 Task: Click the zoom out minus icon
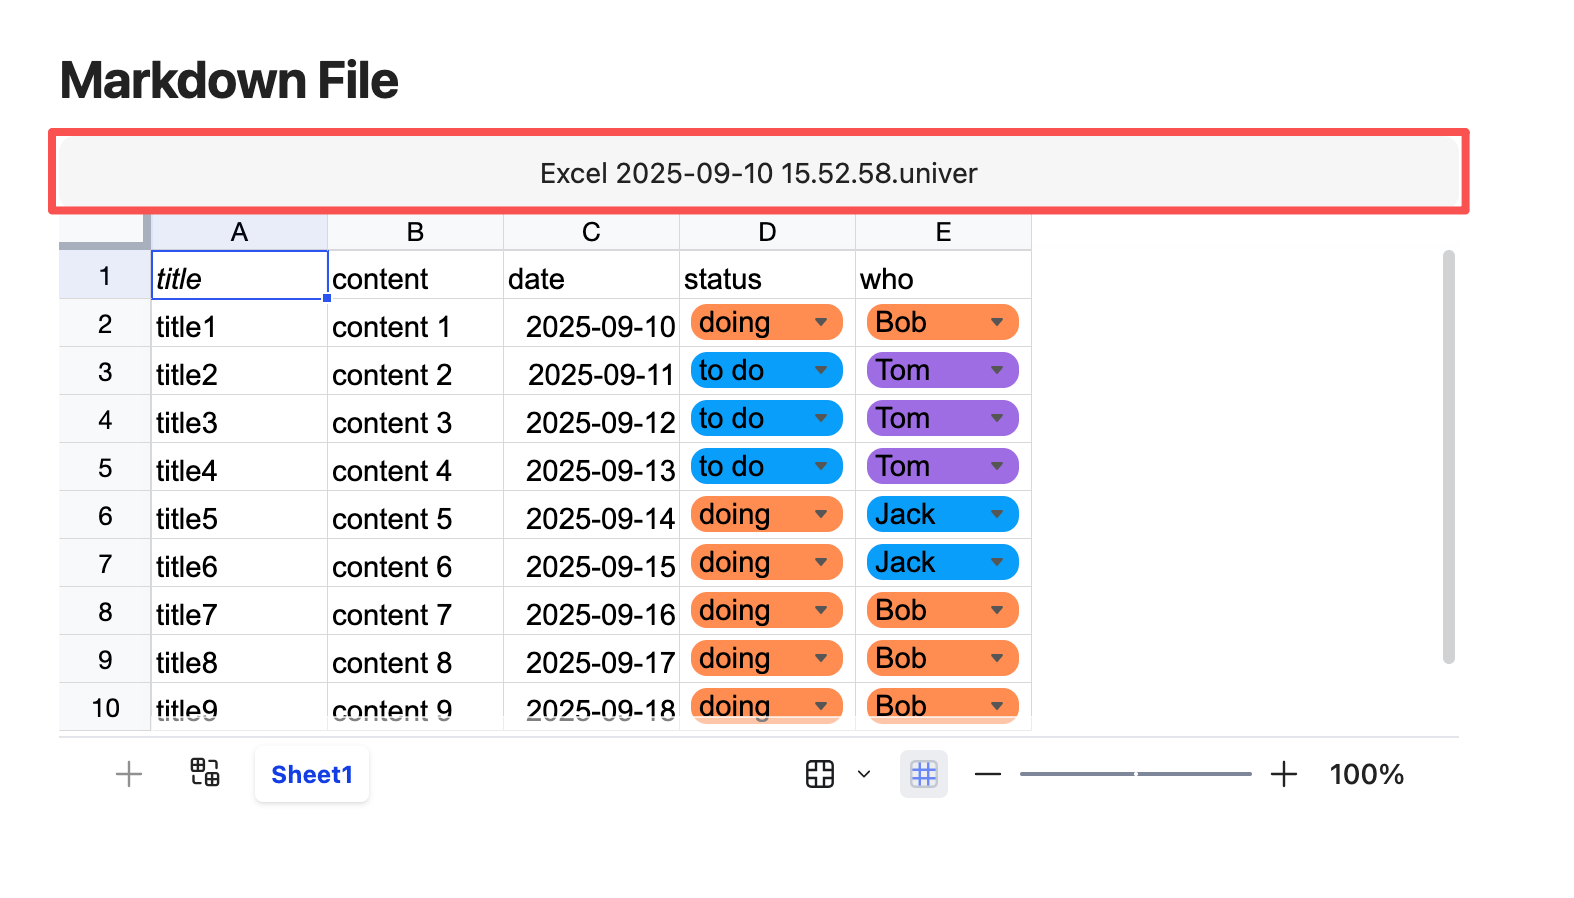(987, 774)
